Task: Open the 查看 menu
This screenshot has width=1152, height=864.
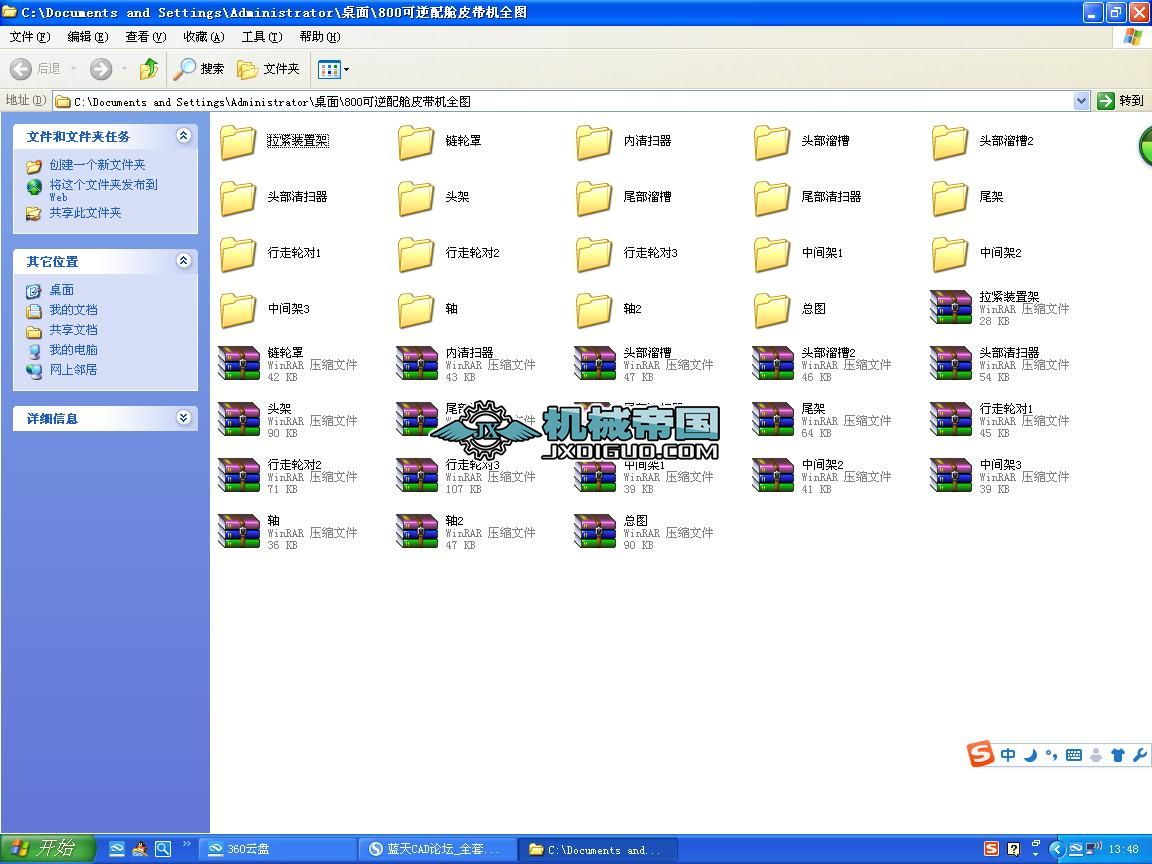Action: pyautogui.click(x=145, y=37)
